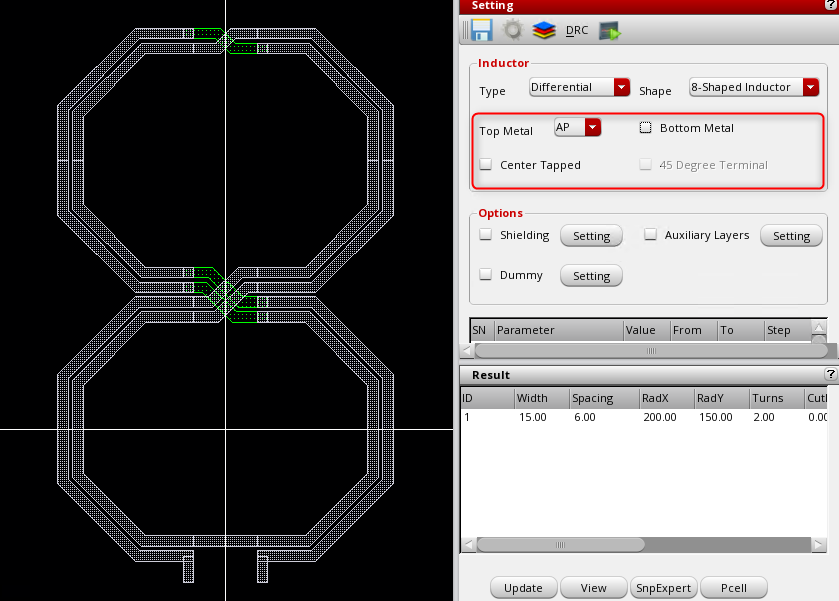839x601 pixels.
Task: Run DRC check from toolbar
Action: coord(577,30)
